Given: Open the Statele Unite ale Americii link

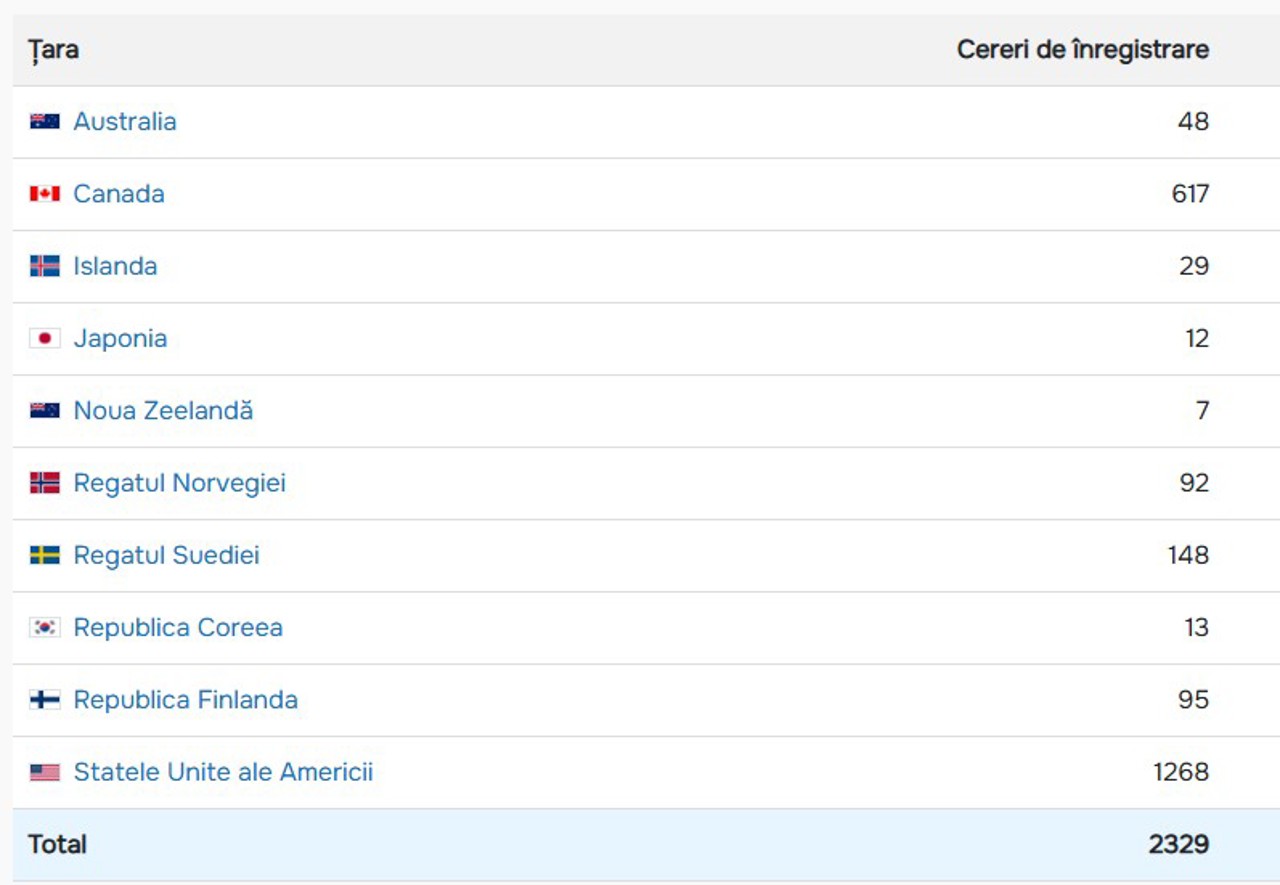Looking at the screenshot, I should tap(223, 772).
